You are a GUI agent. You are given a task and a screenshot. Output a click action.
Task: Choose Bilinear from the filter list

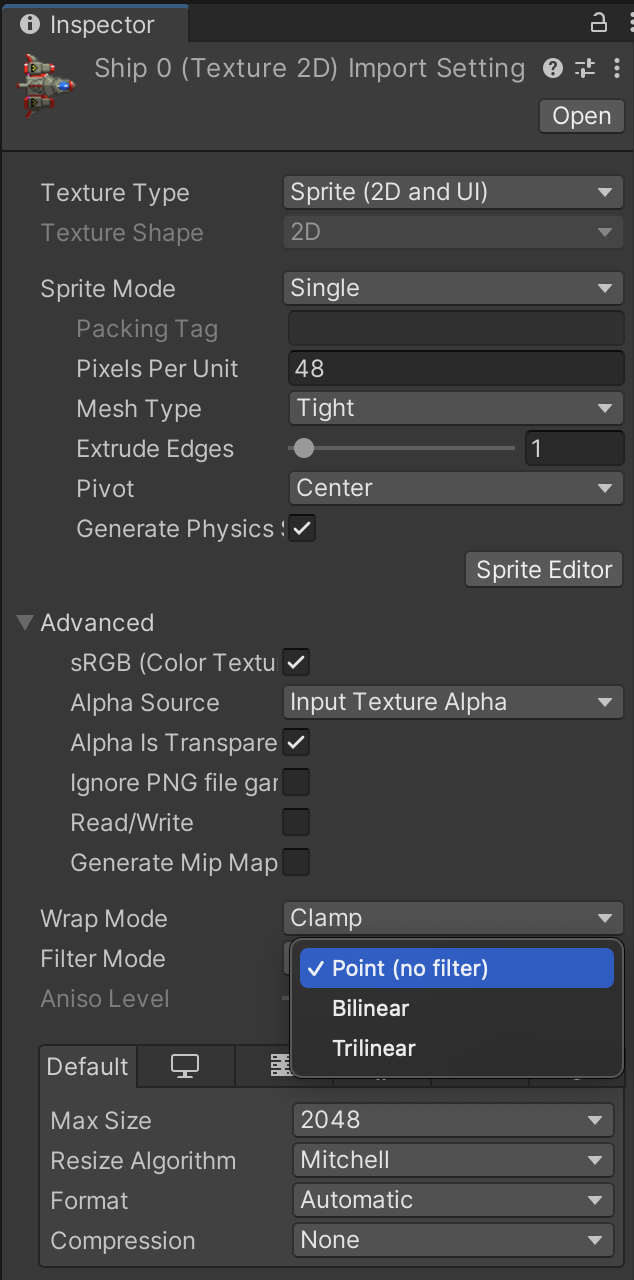click(371, 1008)
